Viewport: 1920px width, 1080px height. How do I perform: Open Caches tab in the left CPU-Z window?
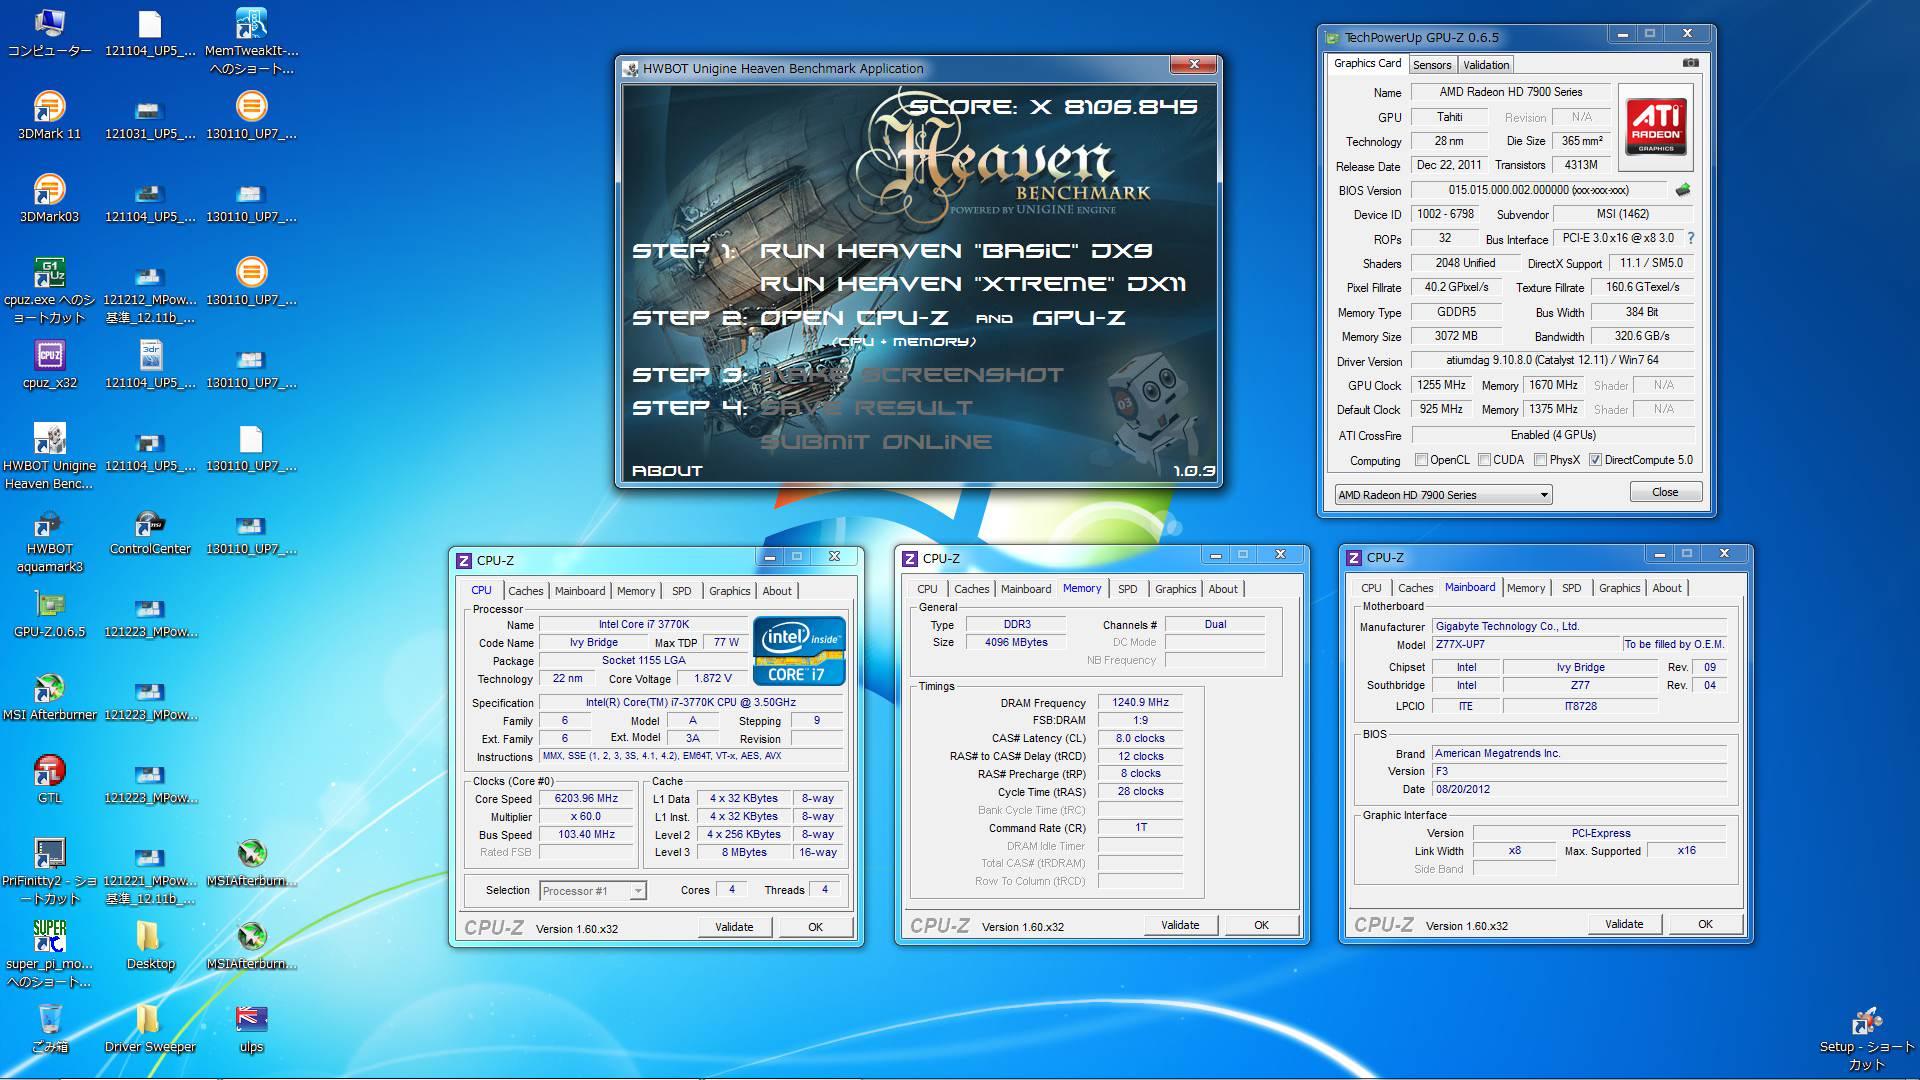525,591
